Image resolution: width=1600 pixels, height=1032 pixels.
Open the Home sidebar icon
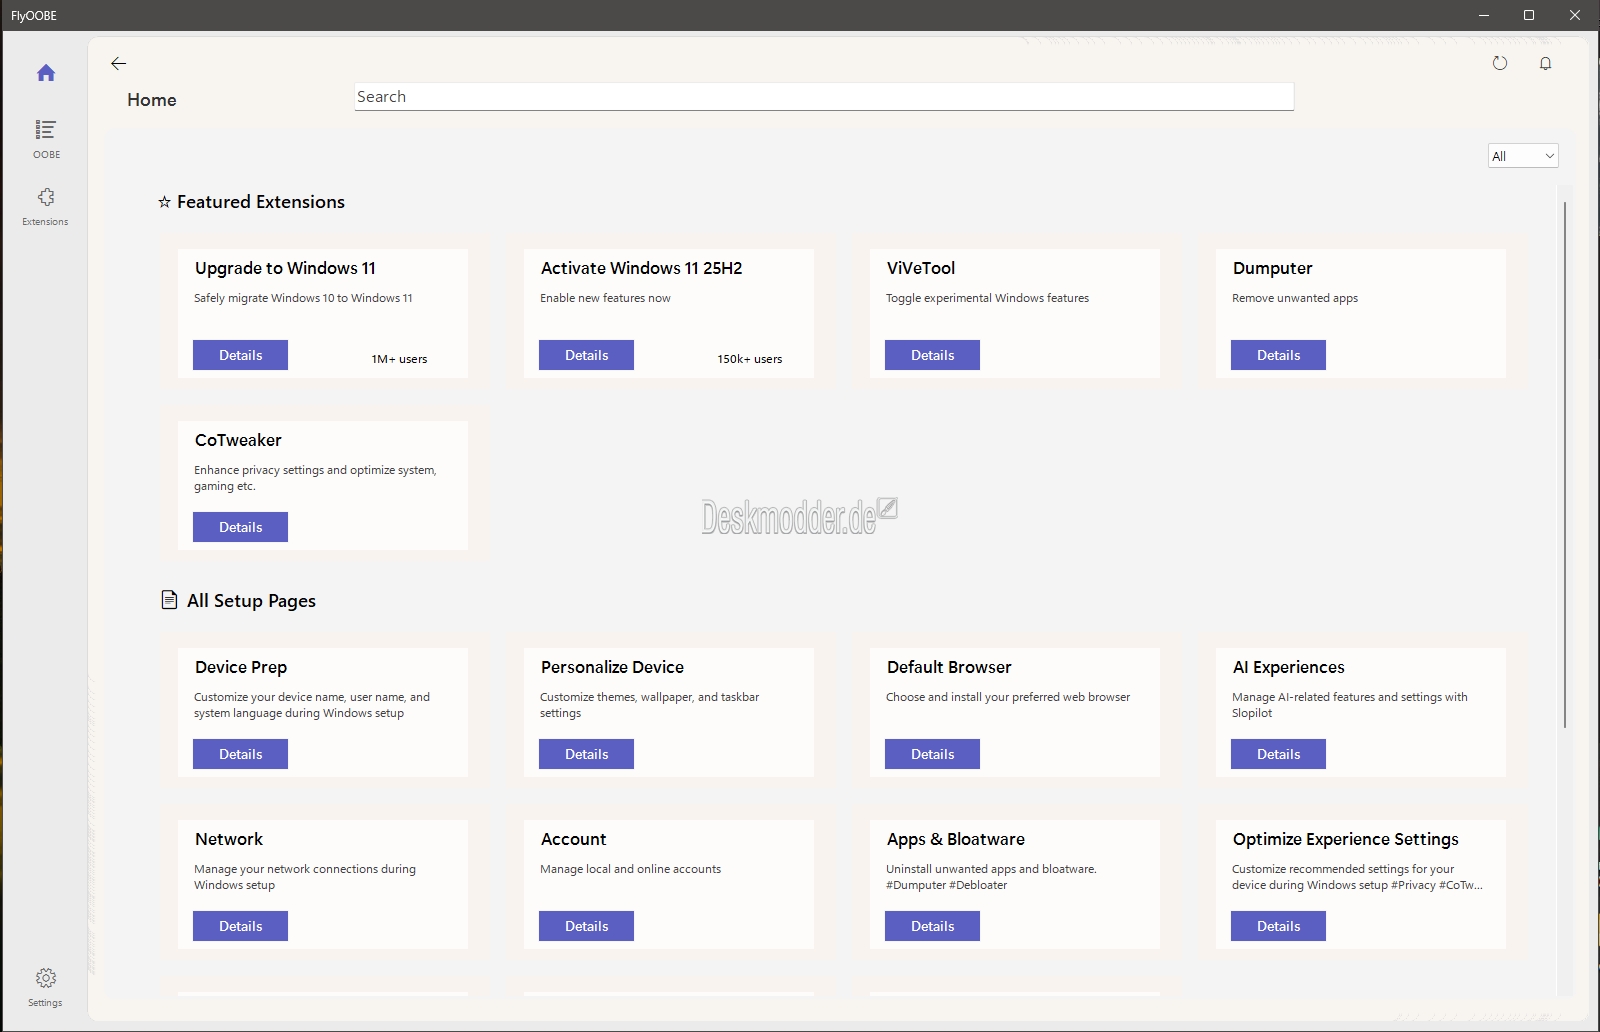point(46,73)
